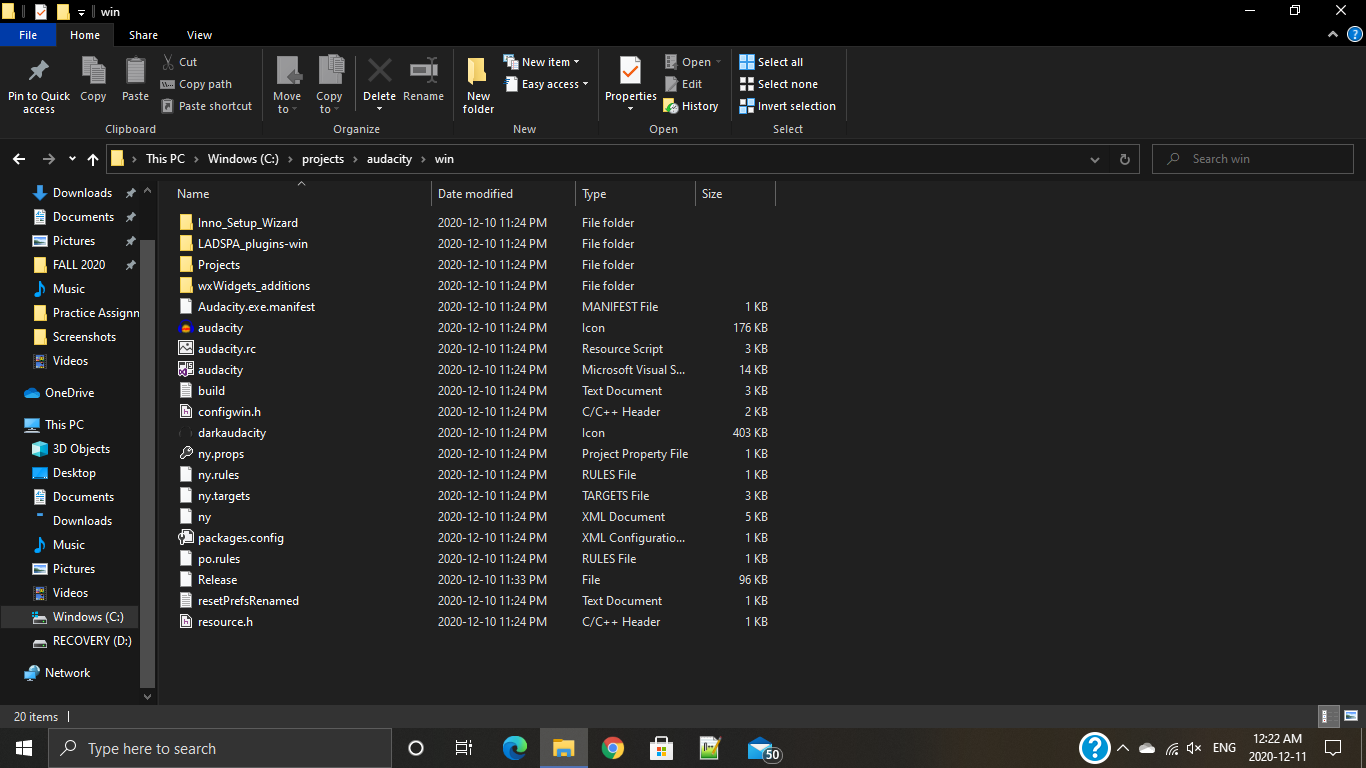This screenshot has height=768, width=1366.
Task: Click 'audacity' in the address path
Action: (390, 159)
